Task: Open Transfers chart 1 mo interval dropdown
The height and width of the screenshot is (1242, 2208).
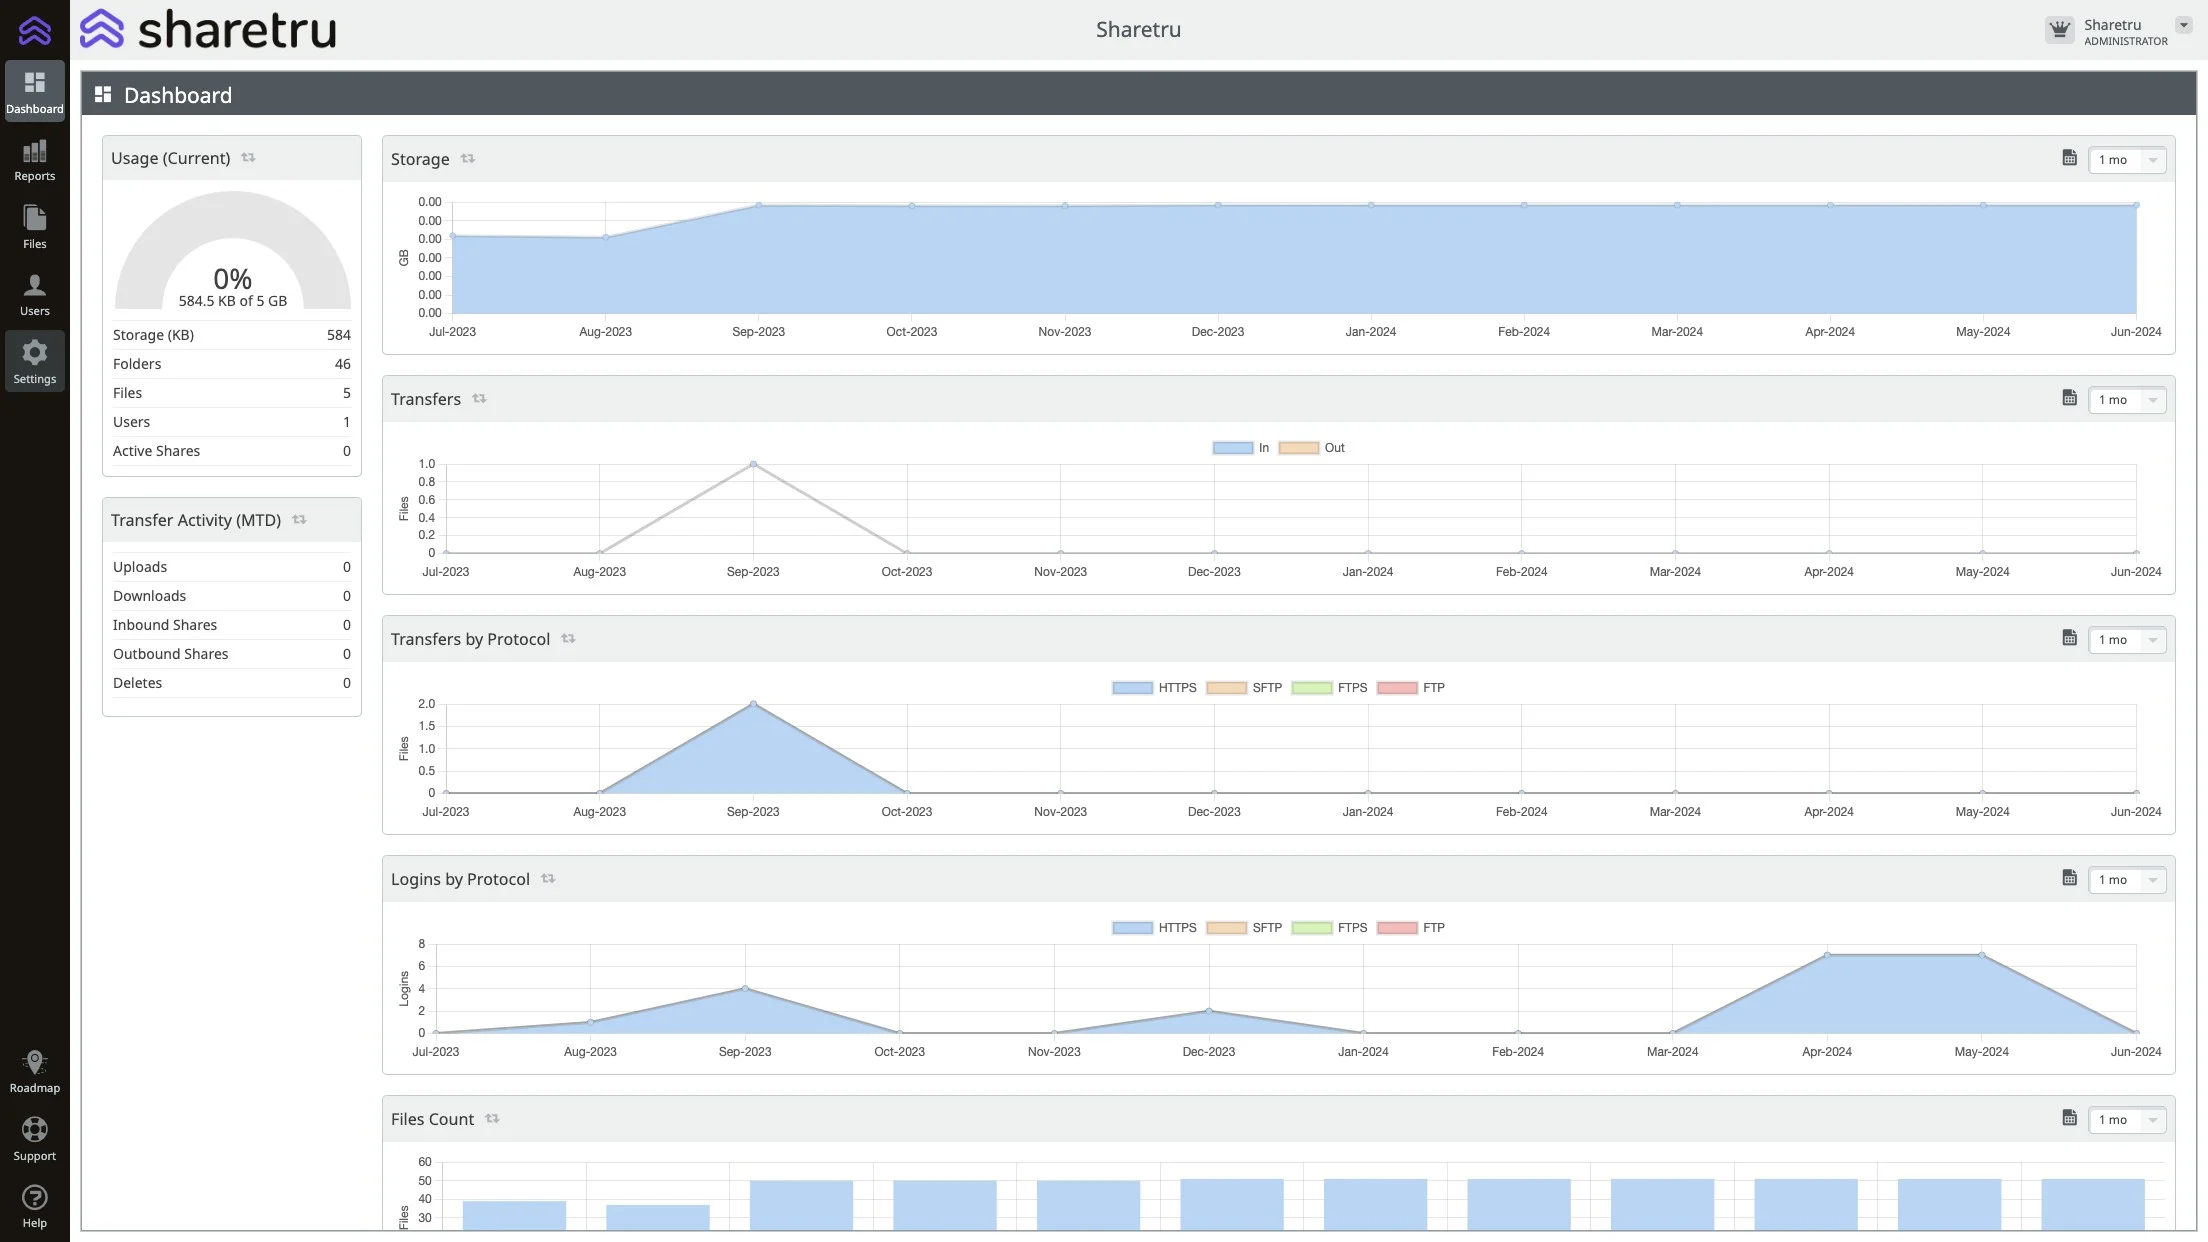Action: 2126,400
